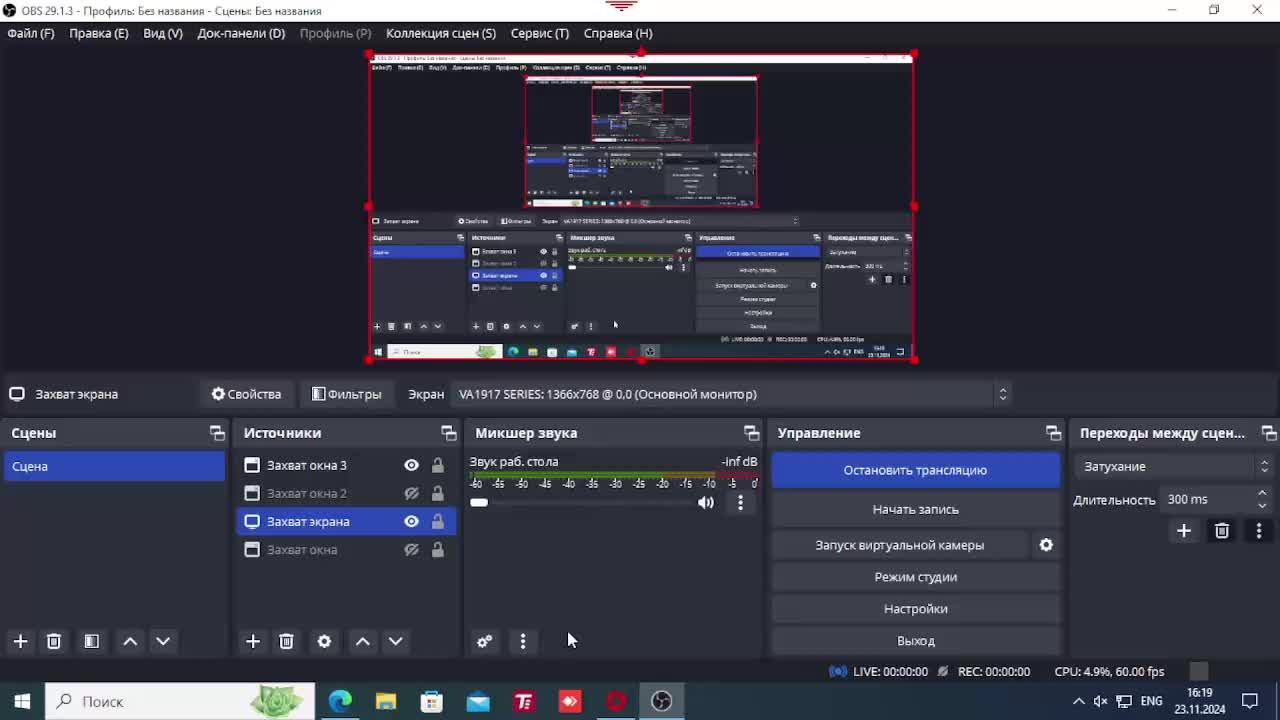Show hidden source Захват окна 2
Viewport: 1280px width, 720px height.
point(411,493)
